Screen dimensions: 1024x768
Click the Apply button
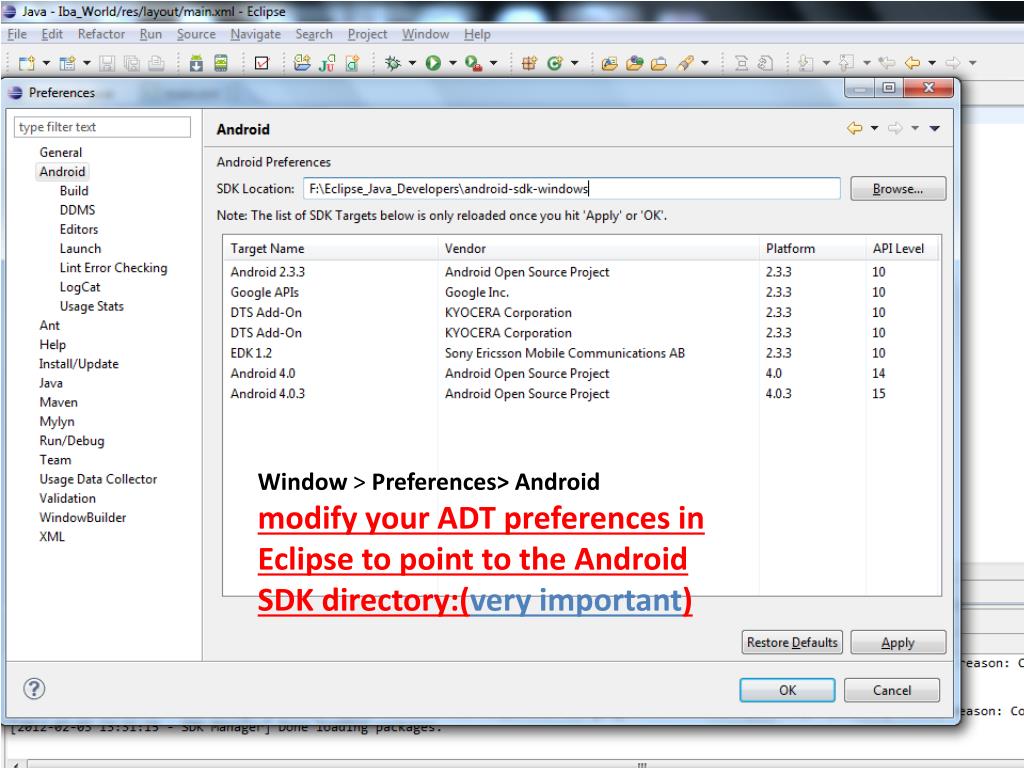[898, 642]
